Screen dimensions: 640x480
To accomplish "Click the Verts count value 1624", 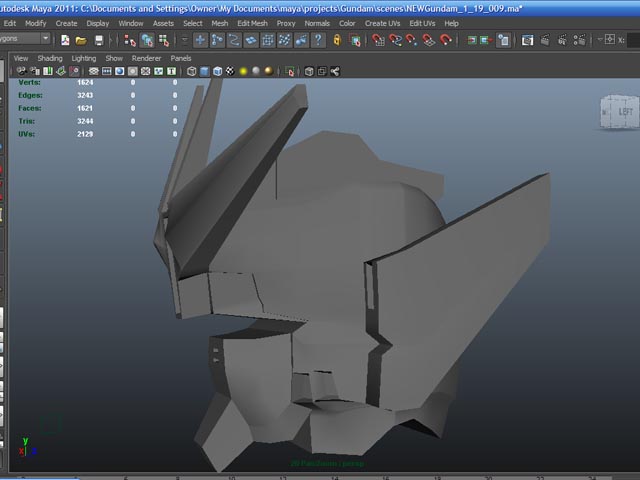I will point(85,82).
